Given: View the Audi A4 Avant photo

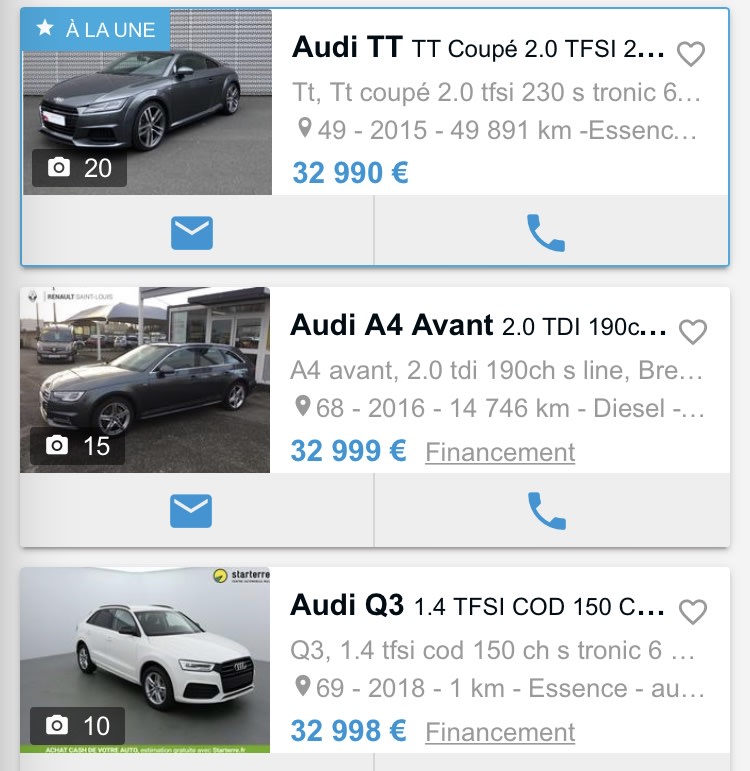Looking at the screenshot, I should pyautogui.click(x=145, y=380).
